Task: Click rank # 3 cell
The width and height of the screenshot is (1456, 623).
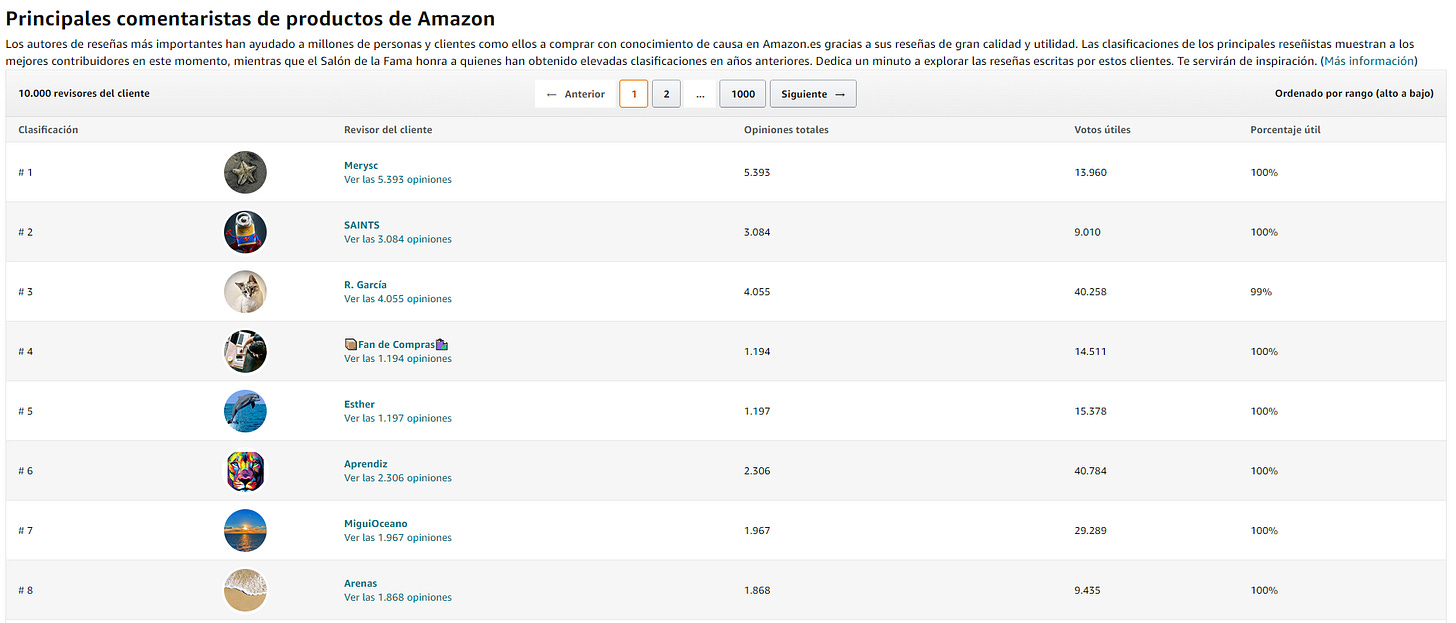Action: [x=25, y=292]
